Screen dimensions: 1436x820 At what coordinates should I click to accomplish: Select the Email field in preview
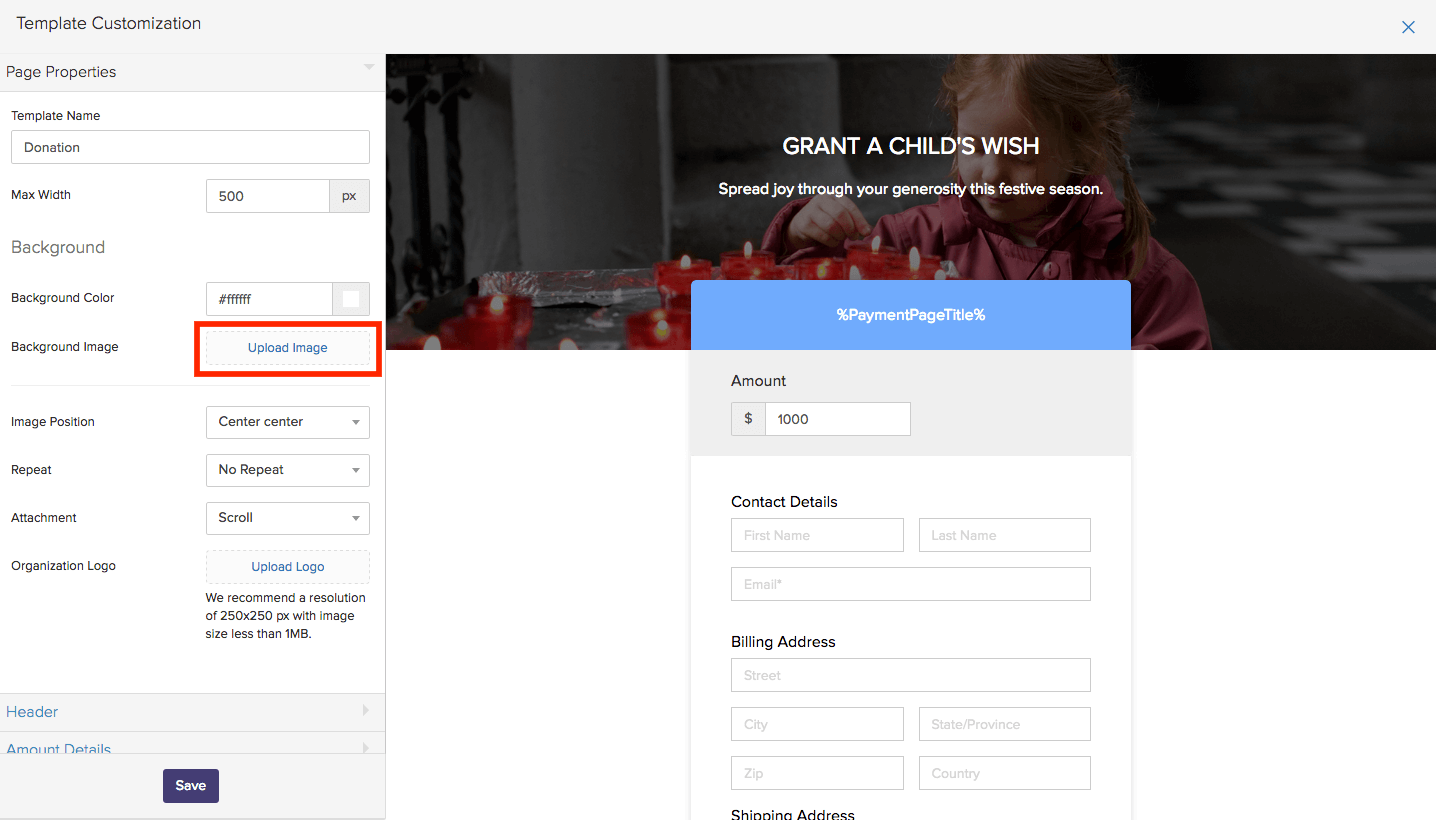tap(910, 584)
